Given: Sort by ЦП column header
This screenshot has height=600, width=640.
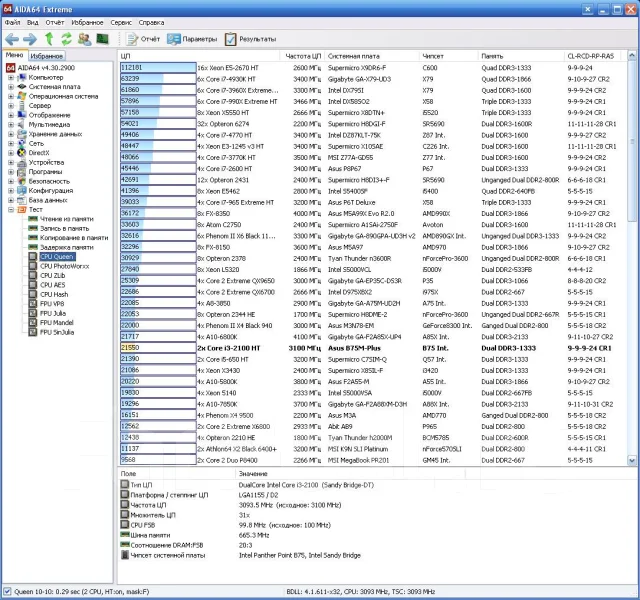Looking at the screenshot, I should [x=198, y=56].
